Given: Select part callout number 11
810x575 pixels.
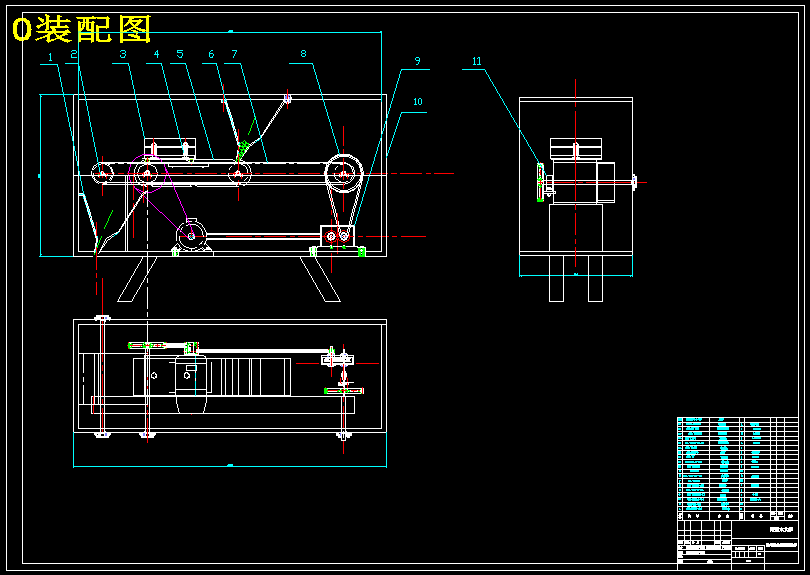Looking at the screenshot, I should click(476, 61).
